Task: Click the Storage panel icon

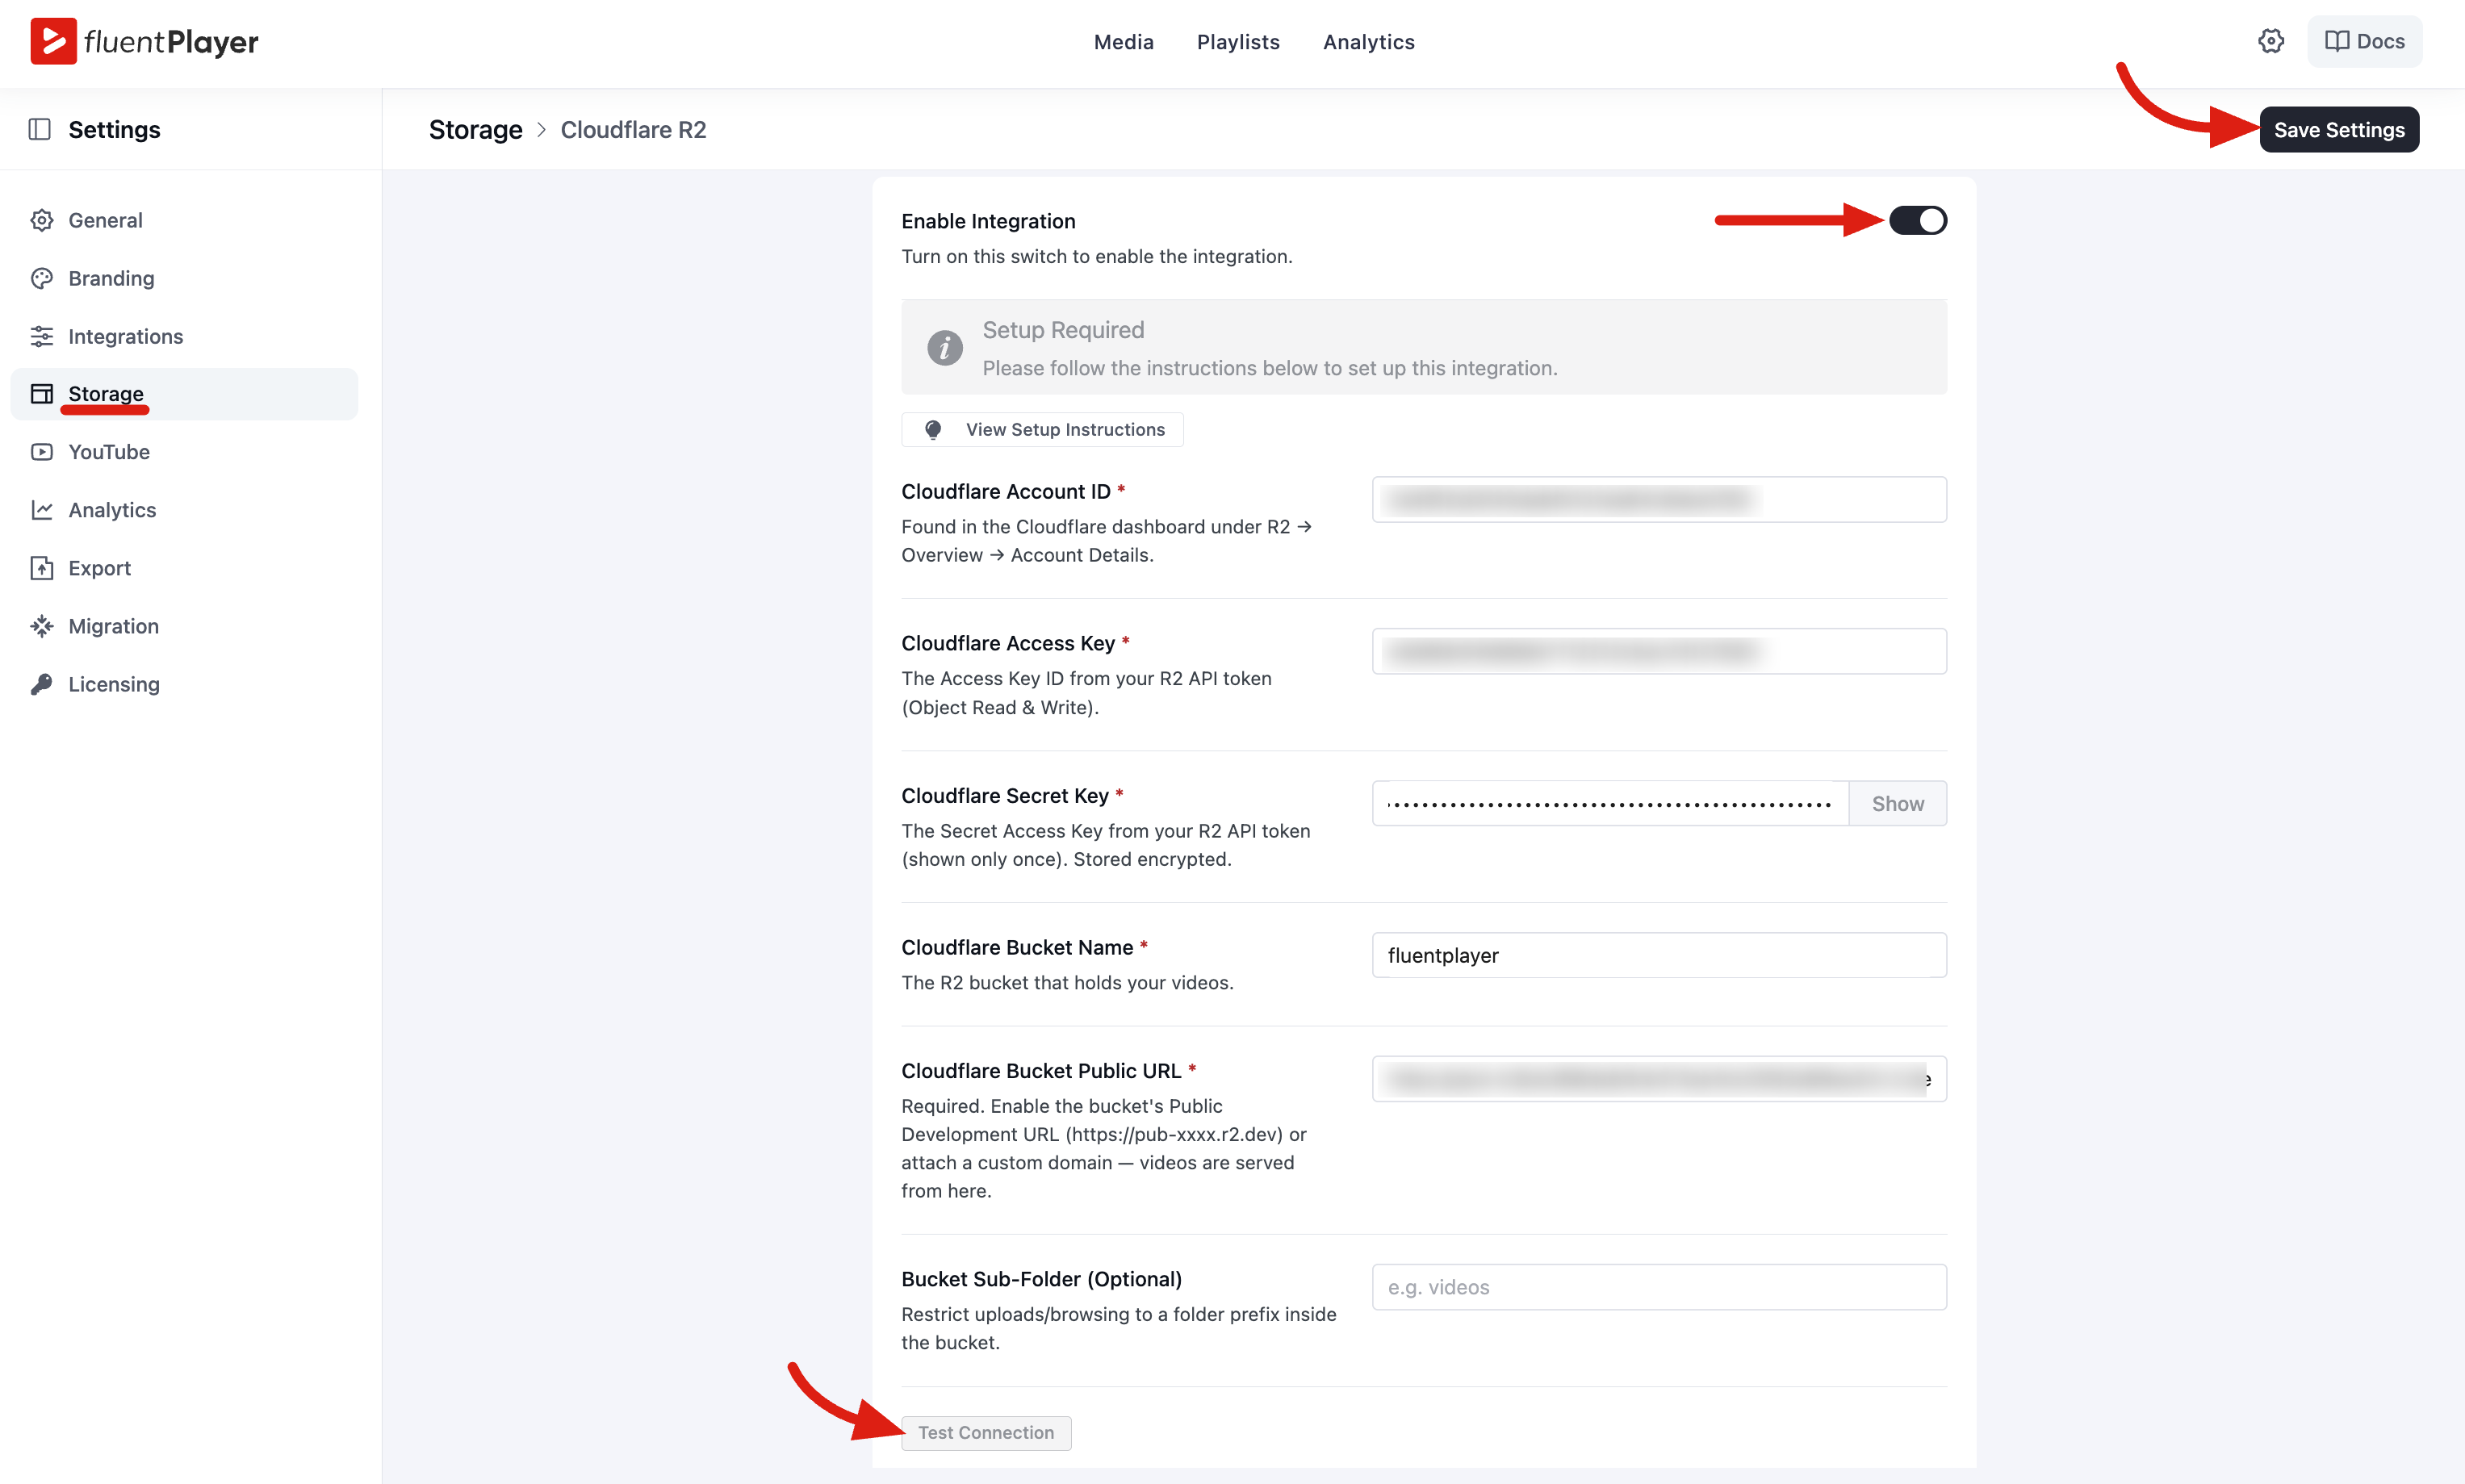Action: tap(41, 394)
